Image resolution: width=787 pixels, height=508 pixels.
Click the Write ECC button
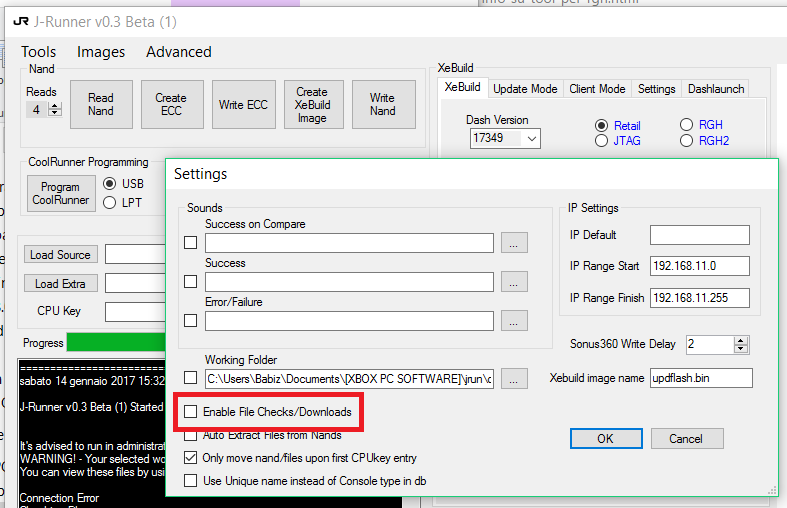click(x=243, y=104)
